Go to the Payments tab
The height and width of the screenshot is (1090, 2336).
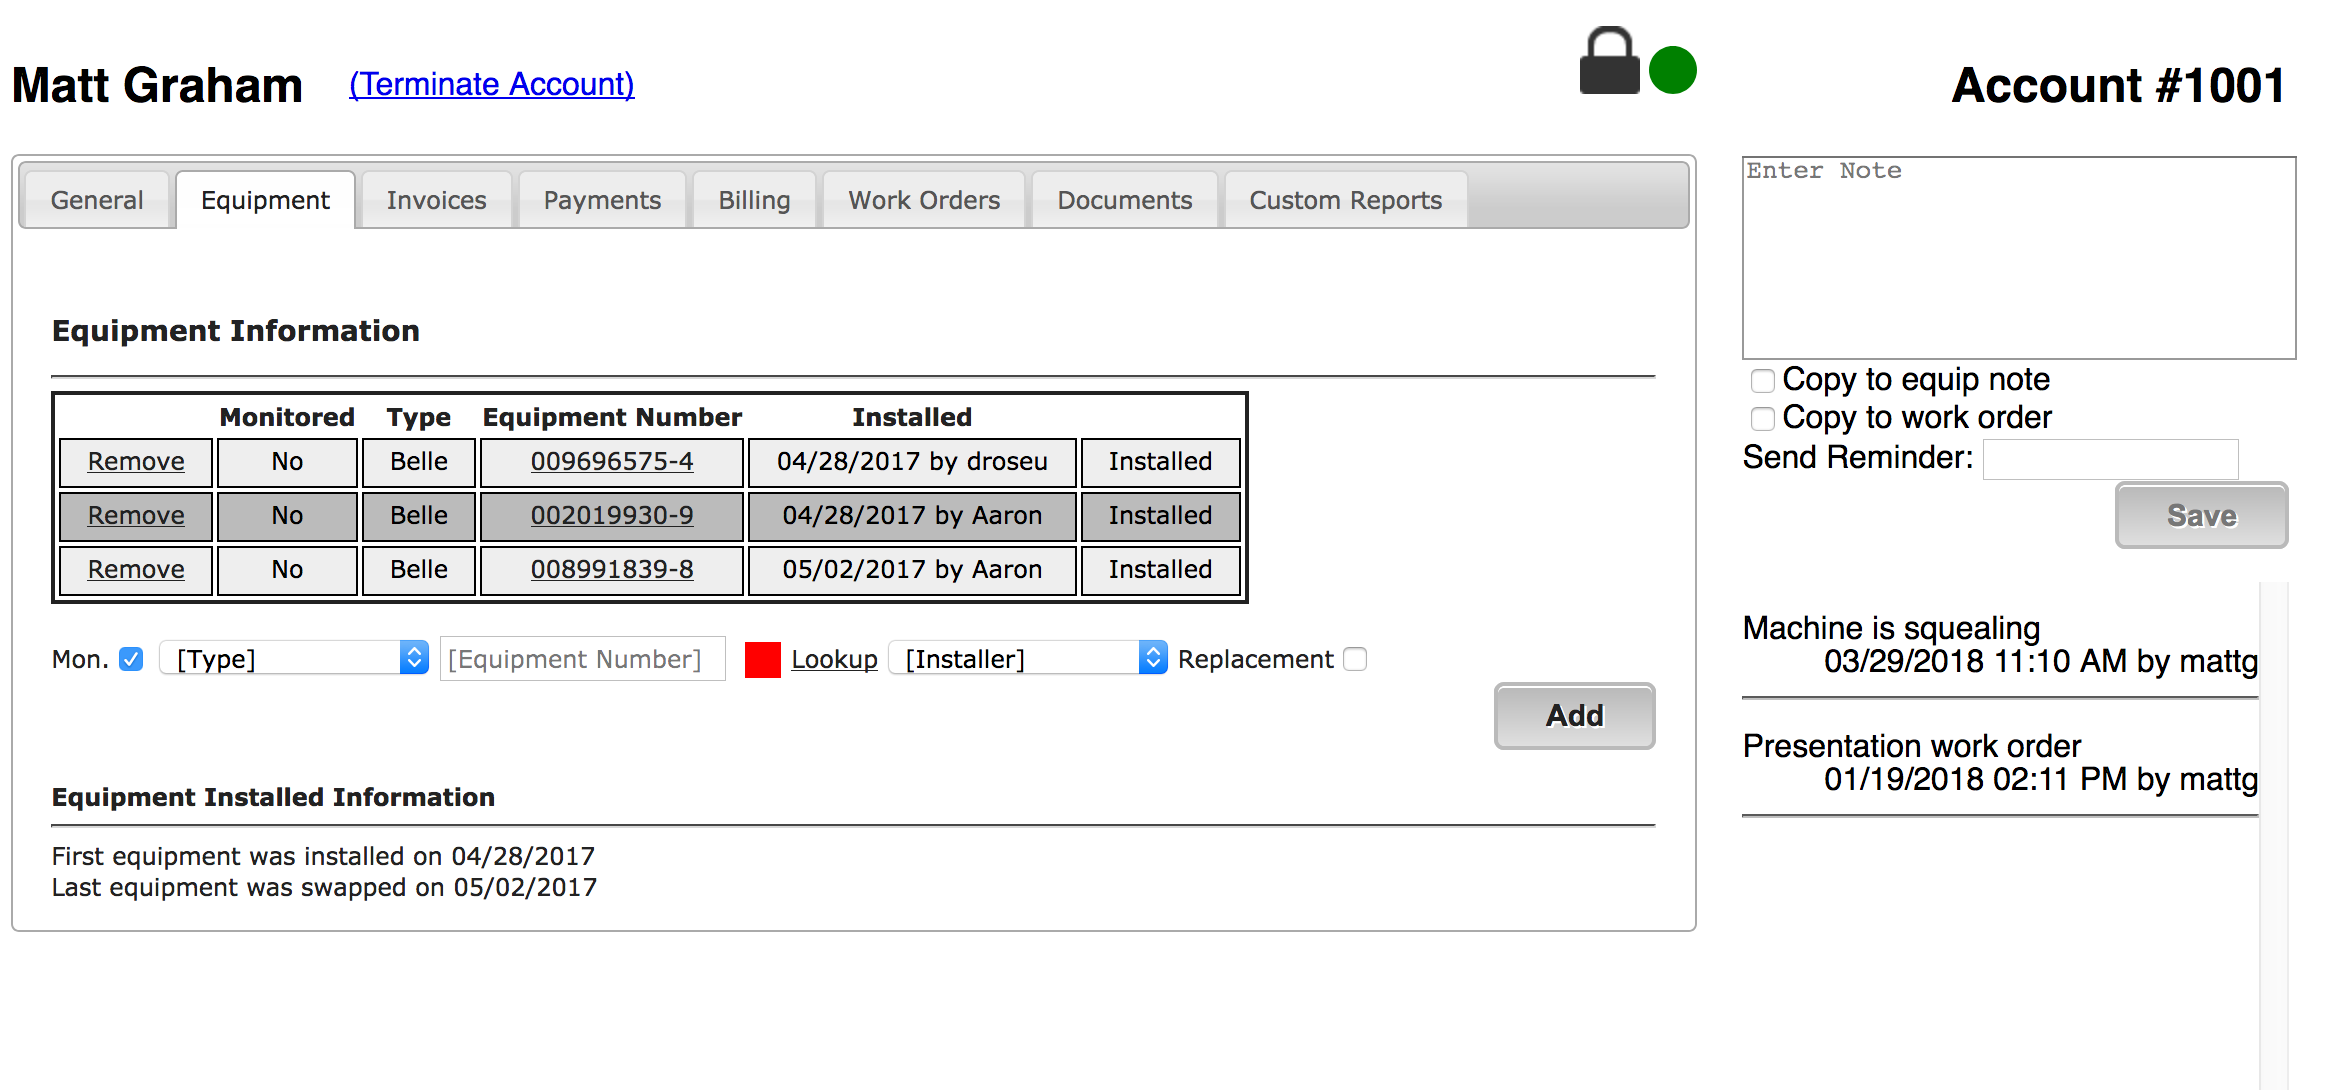(x=602, y=200)
